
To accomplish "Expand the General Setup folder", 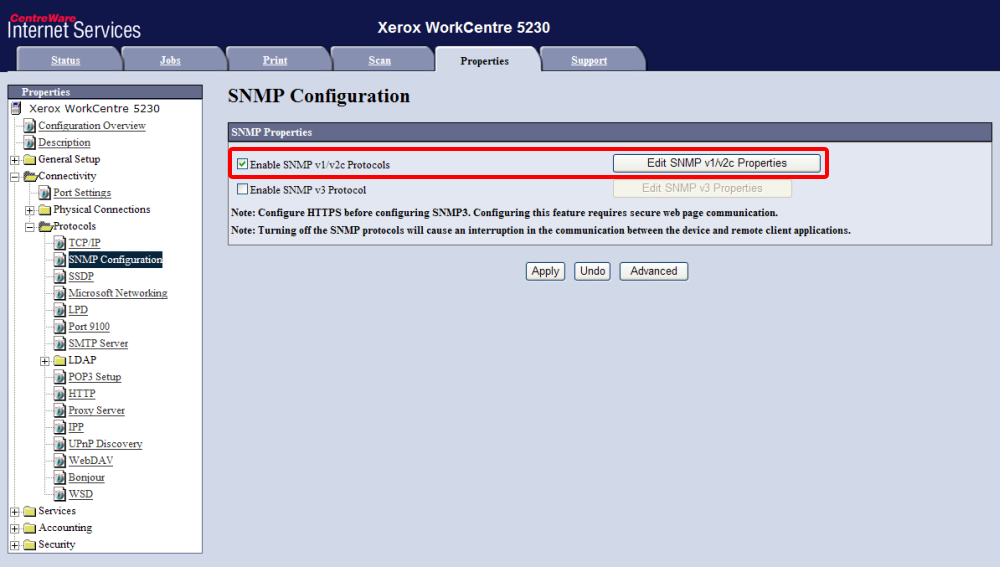I will point(15,160).
